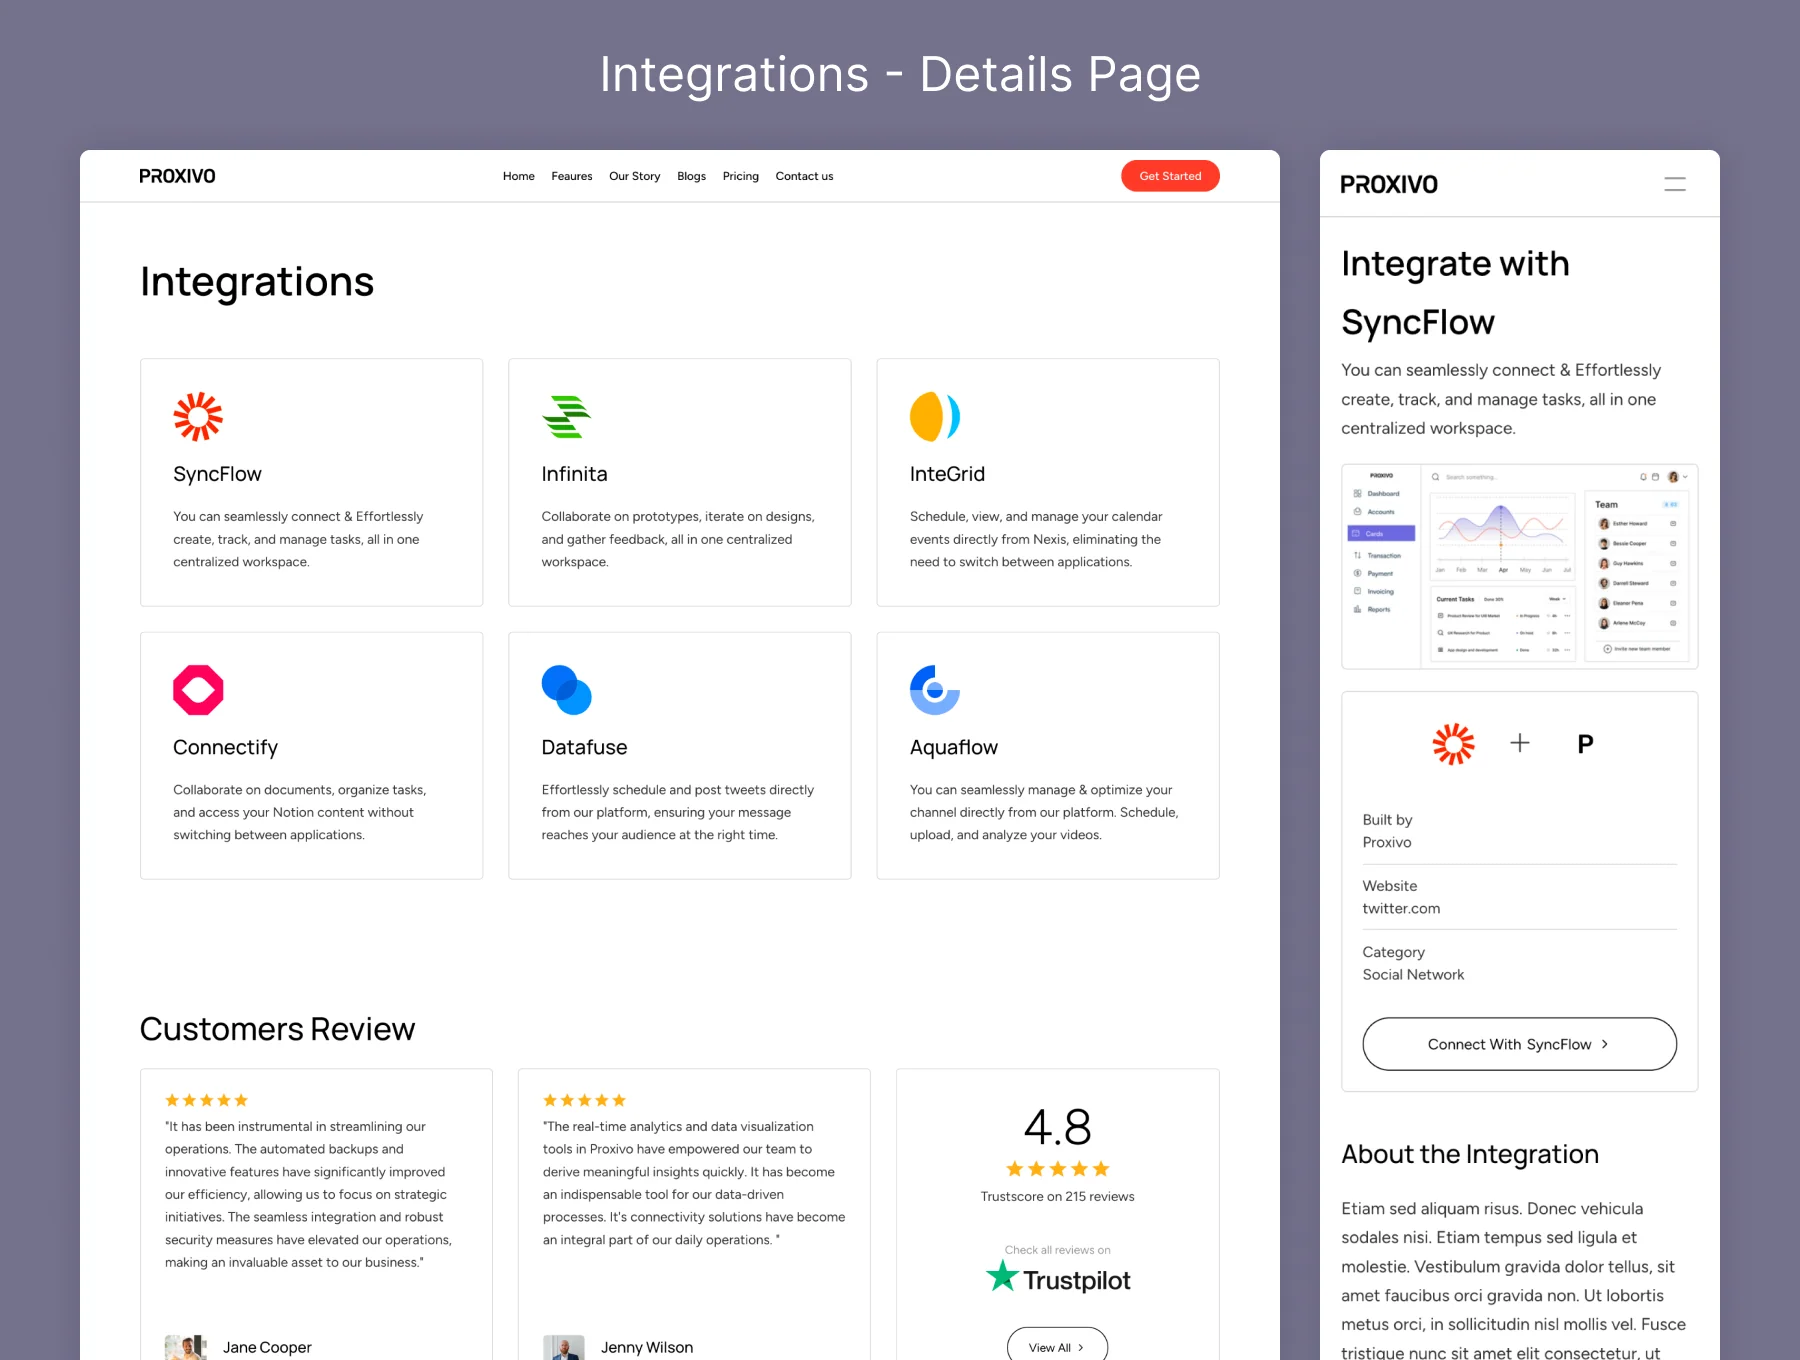Viewport: 1800px width, 1360px height.
Task: Click the Jane Cooper name
Action: [x=267, y=1348]
